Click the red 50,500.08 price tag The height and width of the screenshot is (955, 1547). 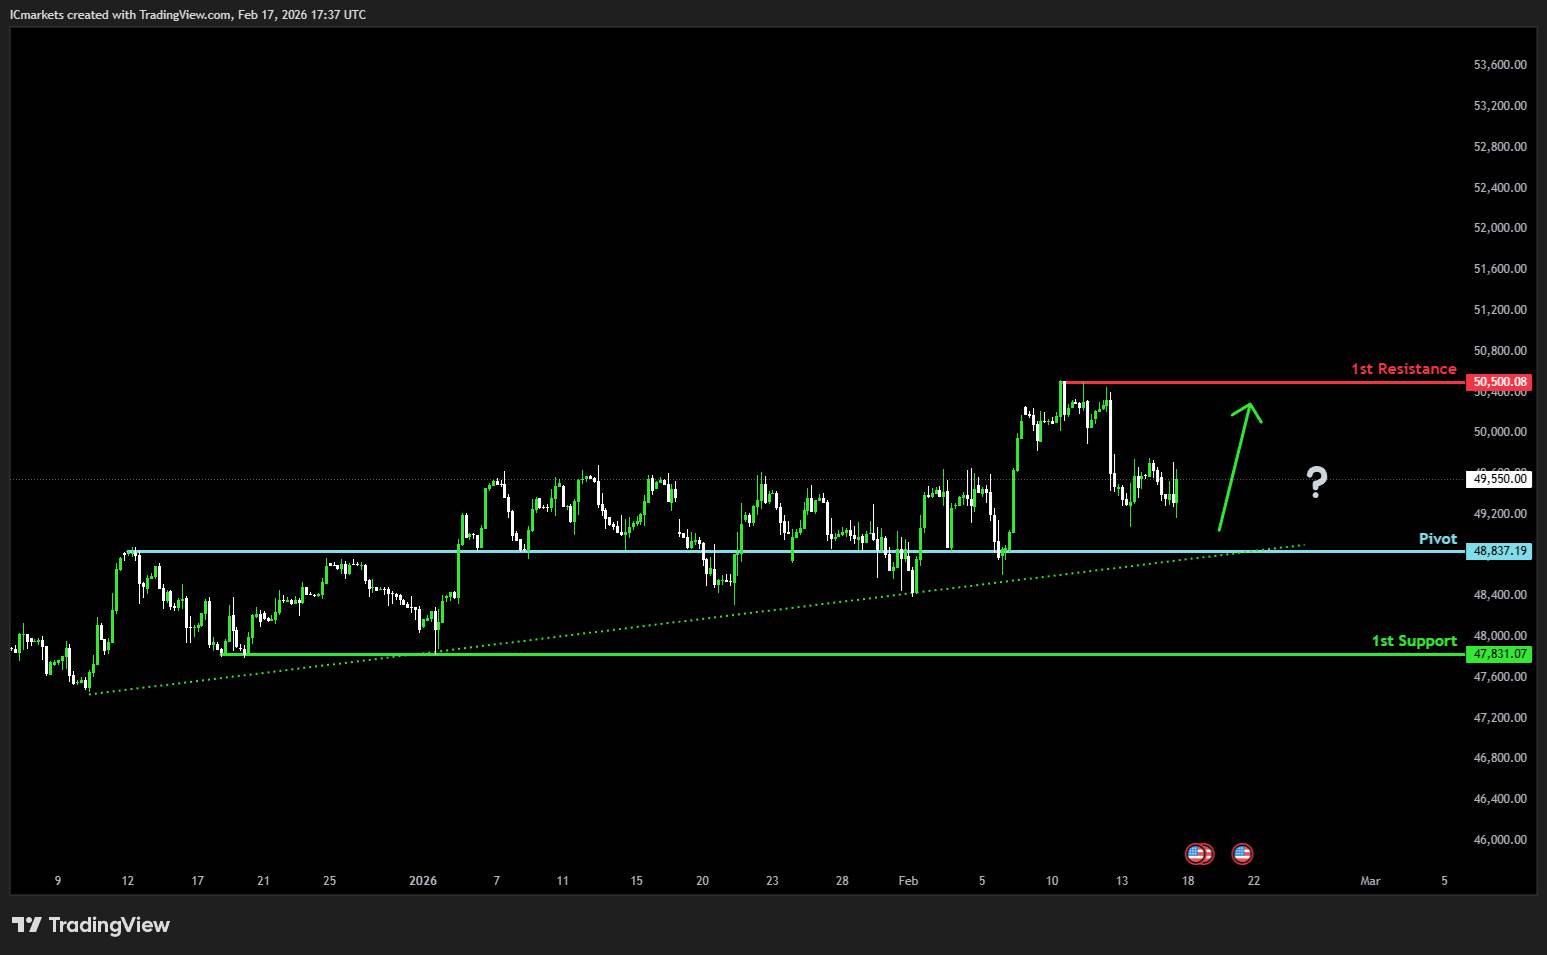coord(1499,382)
